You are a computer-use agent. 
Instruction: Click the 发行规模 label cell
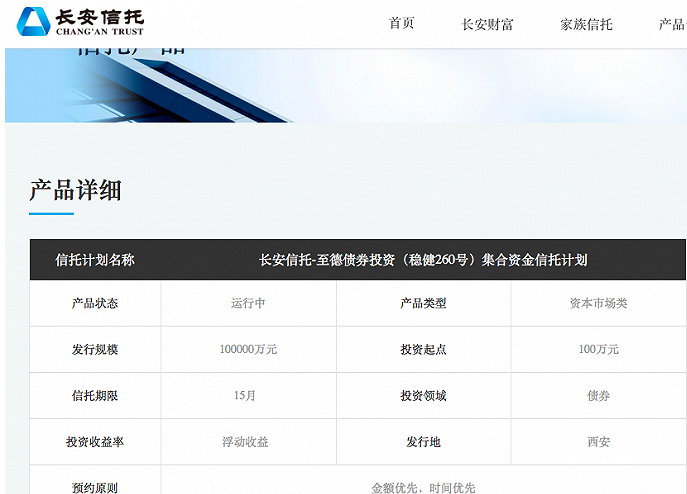[x=95, y=349]
